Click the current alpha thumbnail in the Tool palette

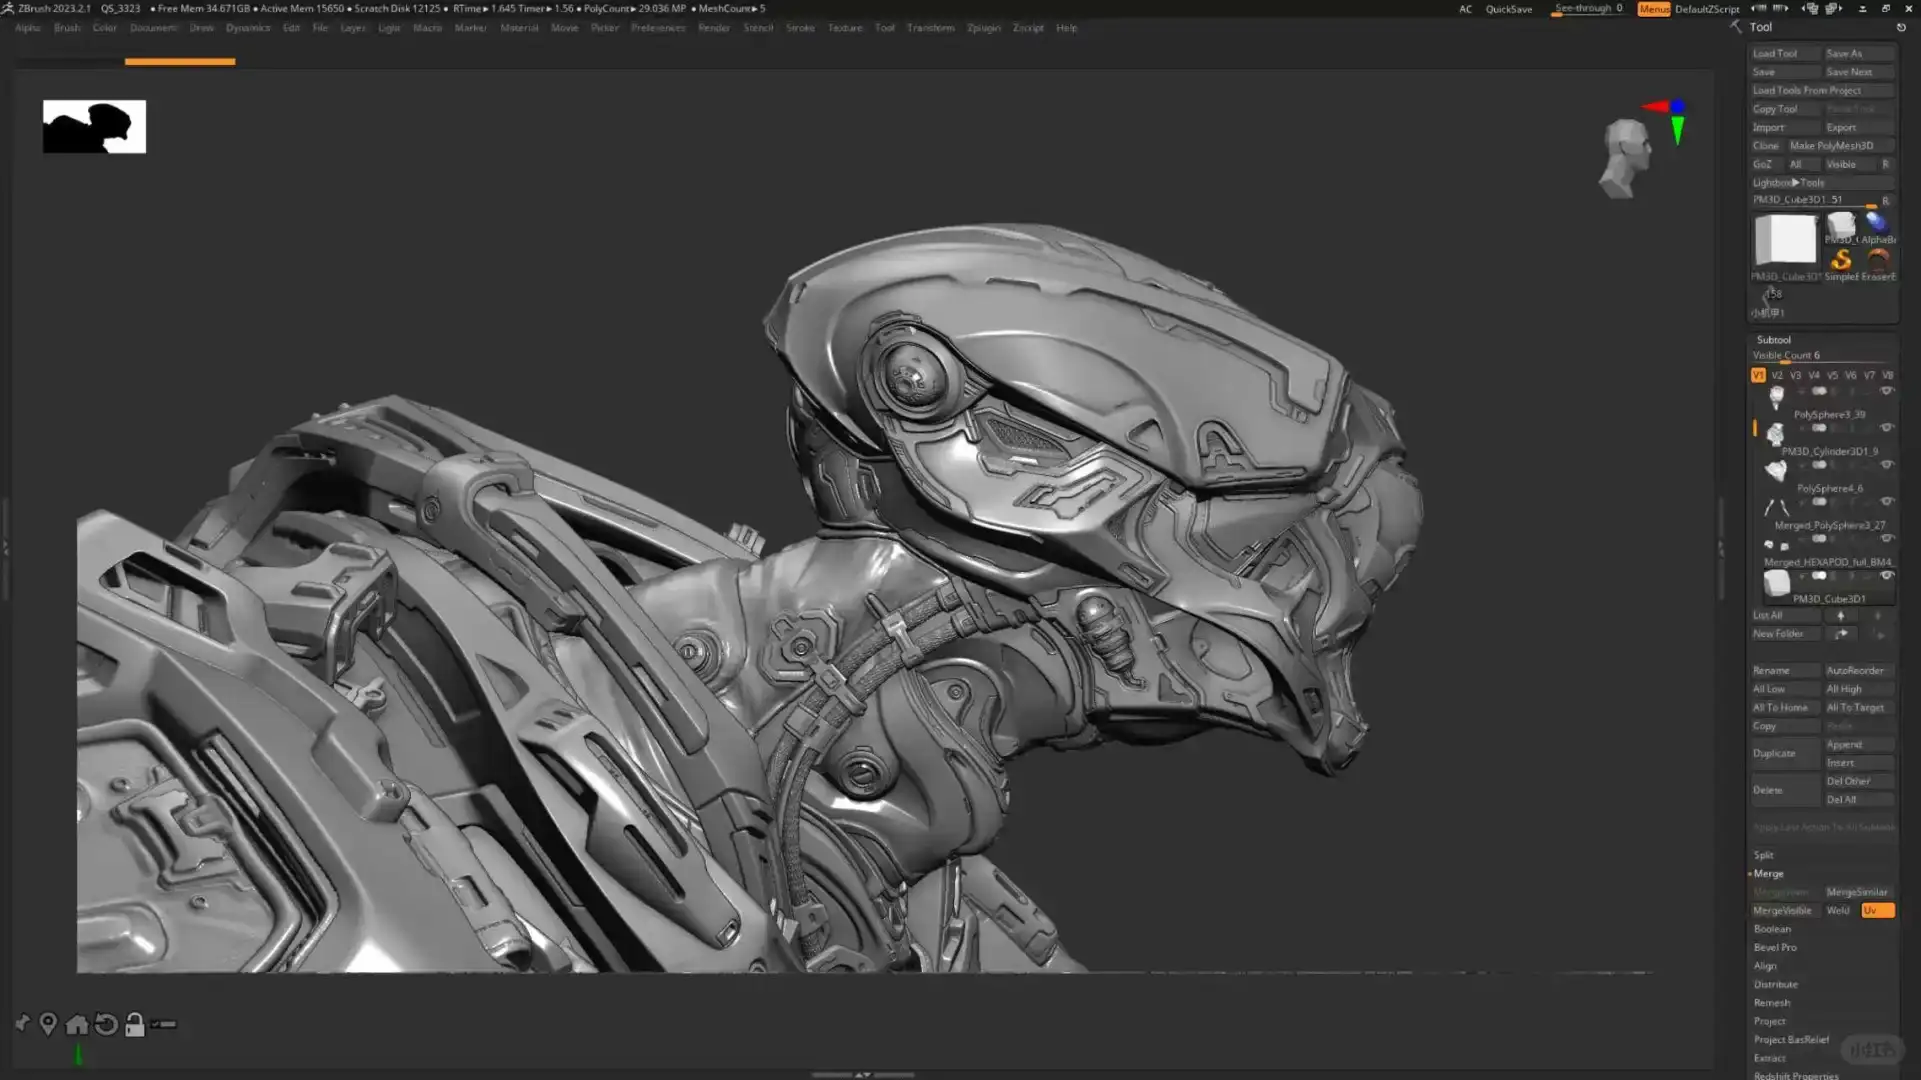(x=1878, y=224)
